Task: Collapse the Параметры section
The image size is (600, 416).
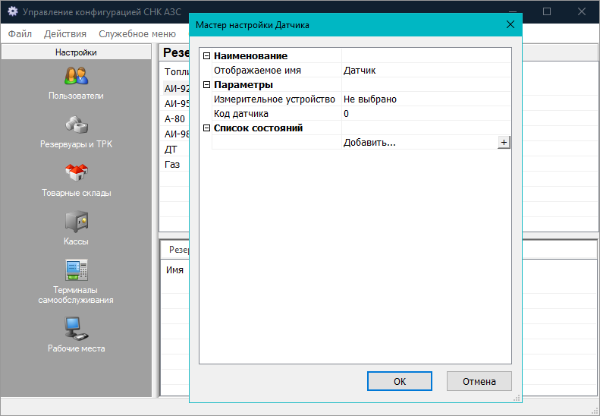Action: tap(206, 85)
